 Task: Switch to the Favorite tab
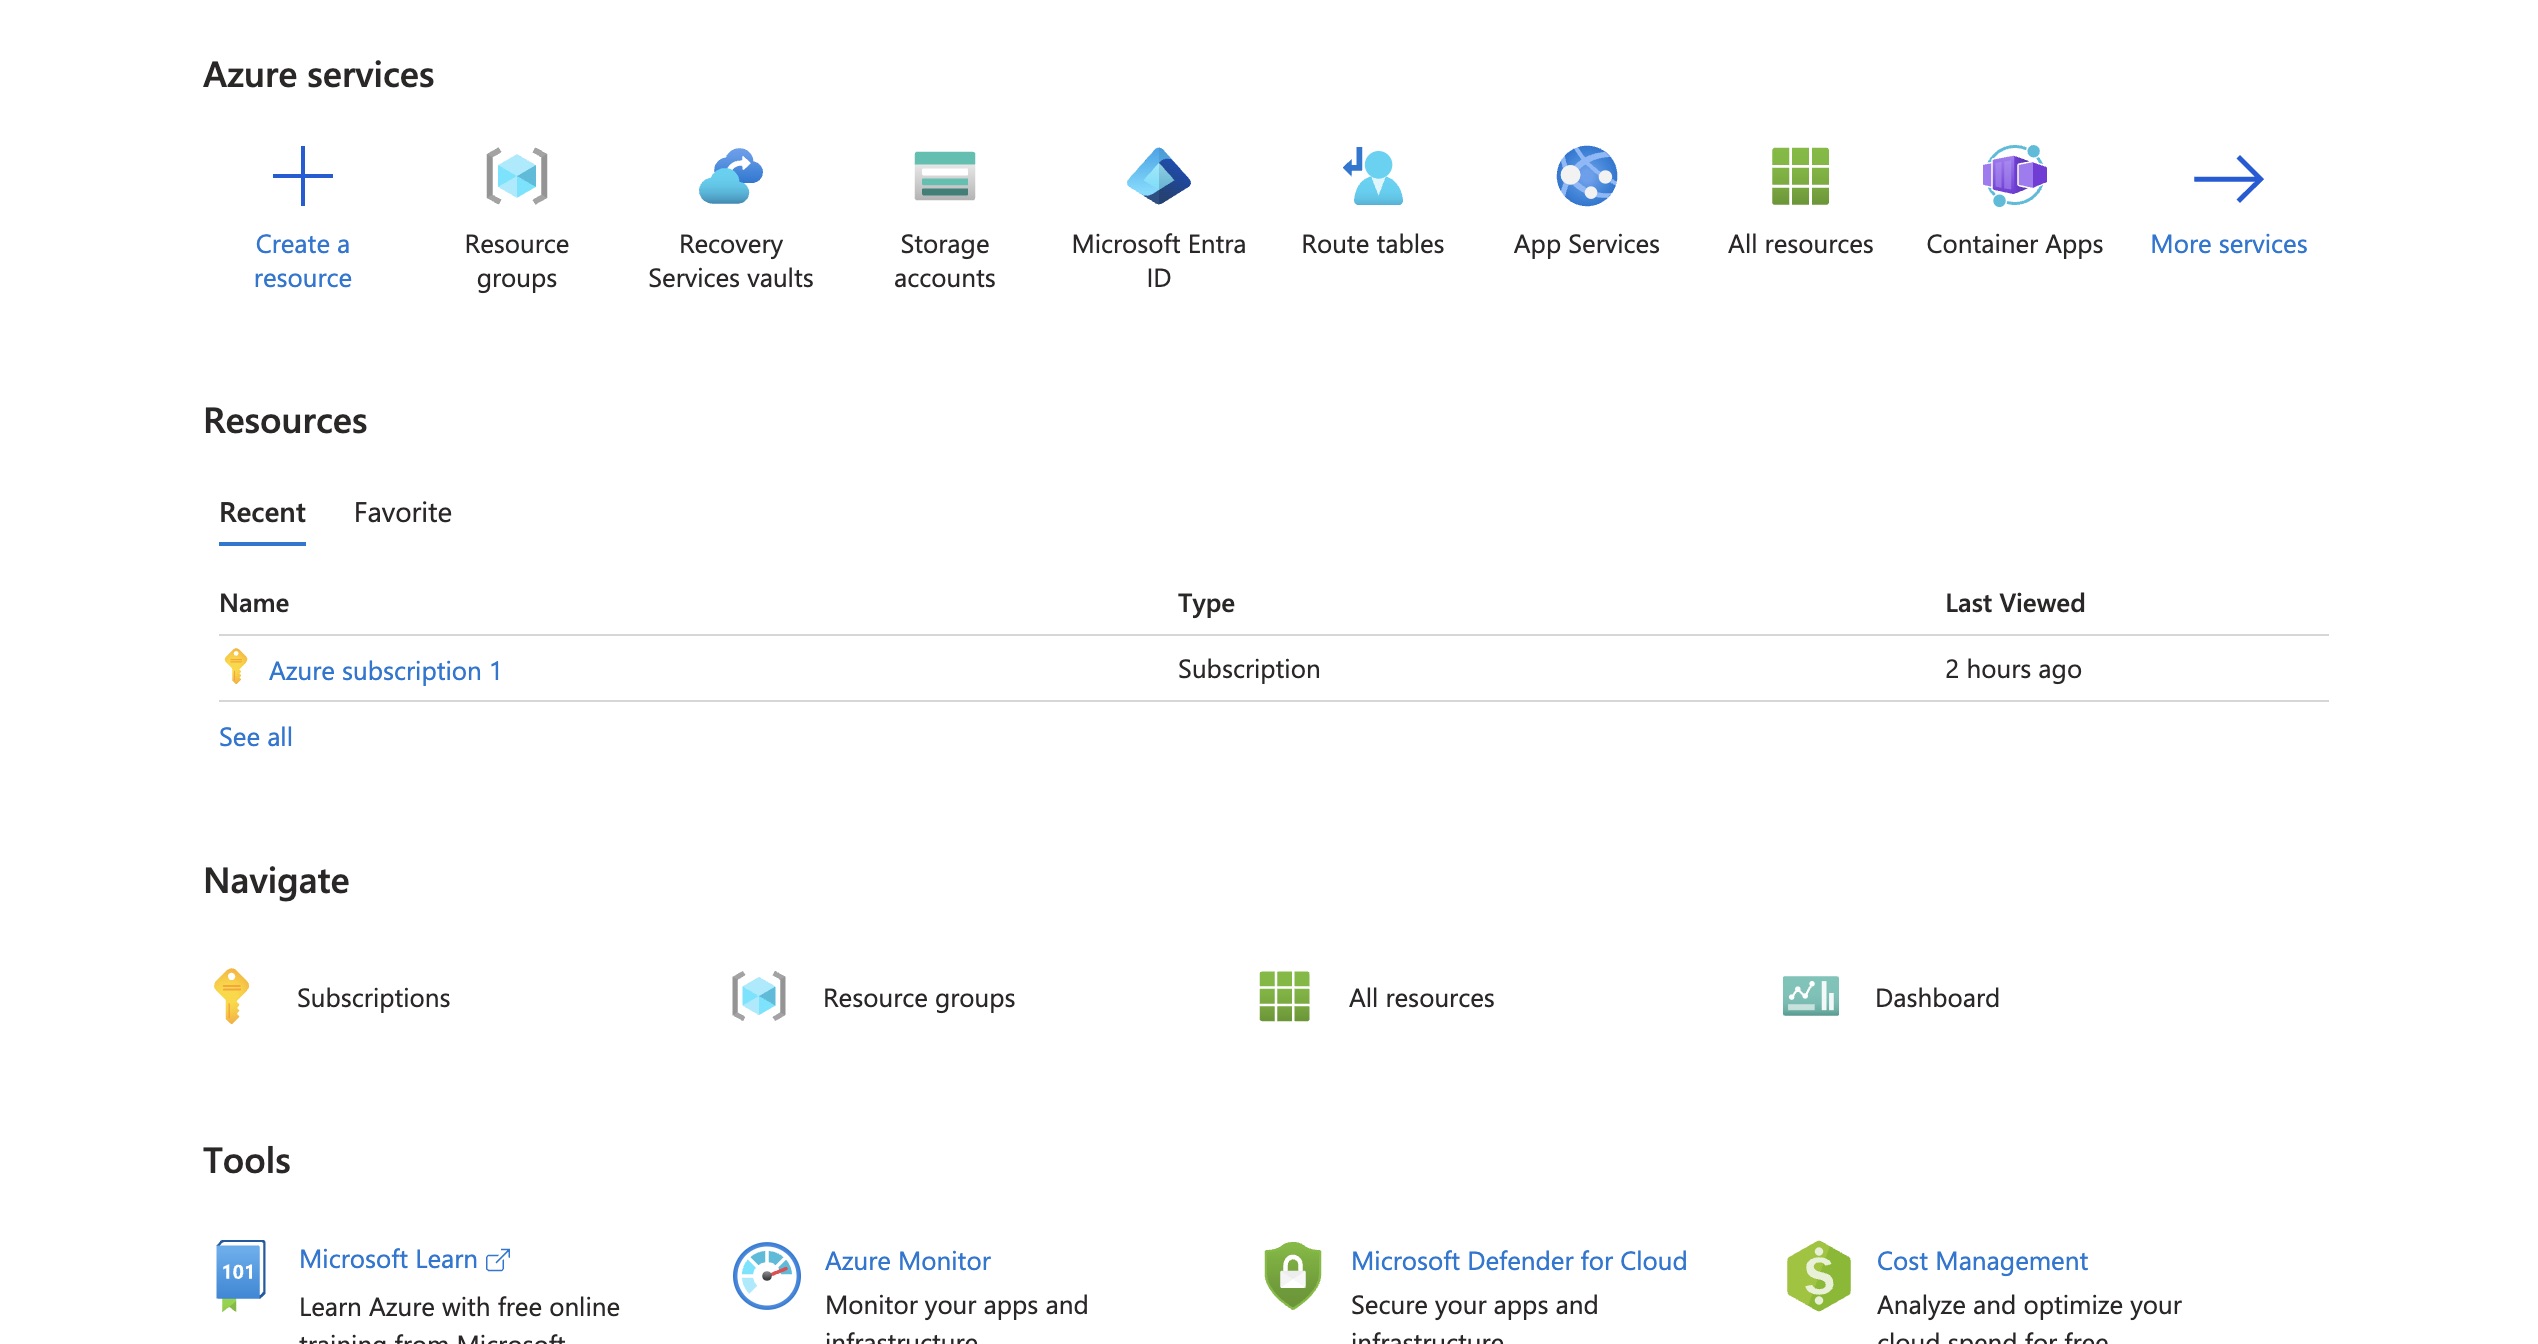click(402, 513)
